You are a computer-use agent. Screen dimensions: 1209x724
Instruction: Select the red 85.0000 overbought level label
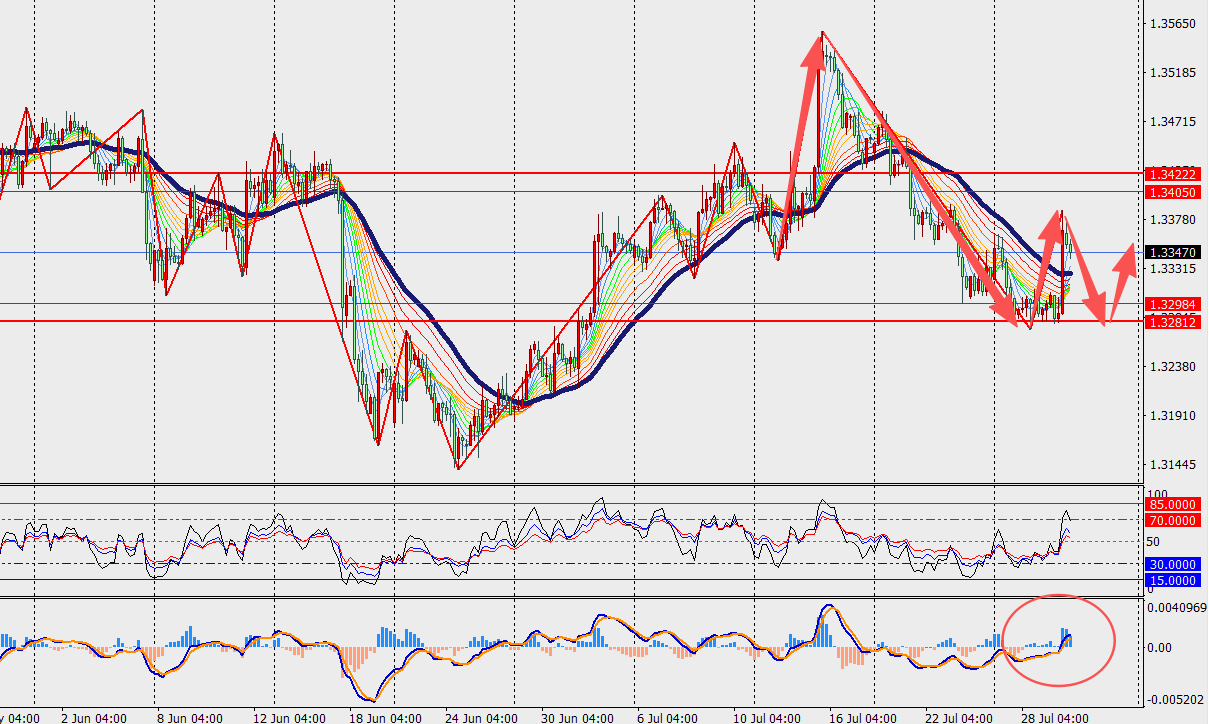[x=1173, y=505]
